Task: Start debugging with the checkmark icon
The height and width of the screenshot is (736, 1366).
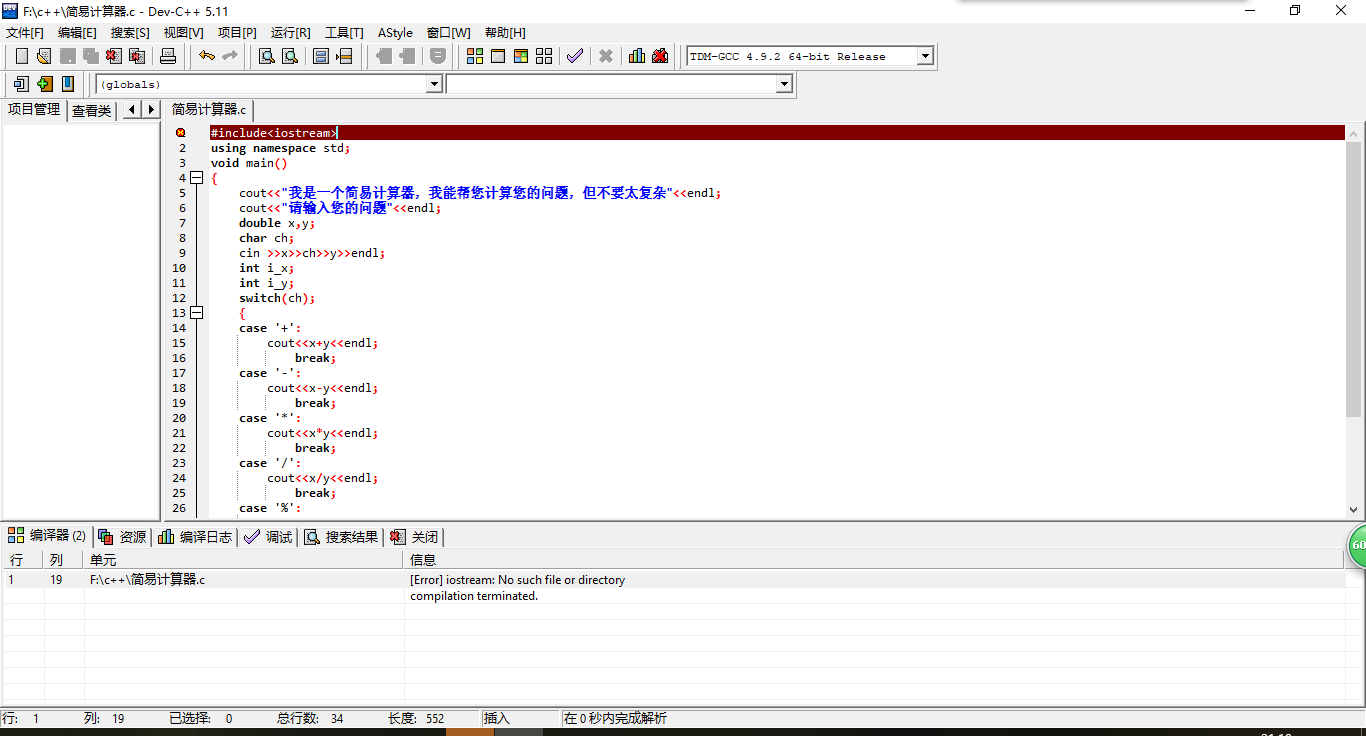Action: point(575,56)
